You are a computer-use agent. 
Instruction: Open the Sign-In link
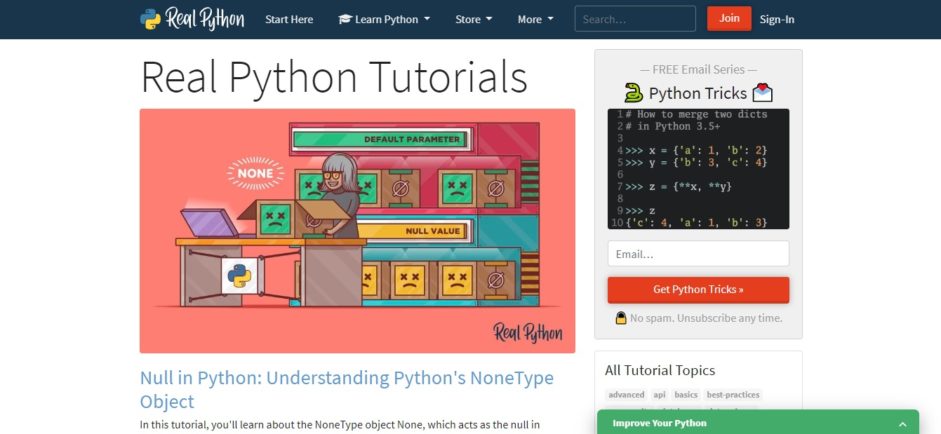[x=777, y=19]
